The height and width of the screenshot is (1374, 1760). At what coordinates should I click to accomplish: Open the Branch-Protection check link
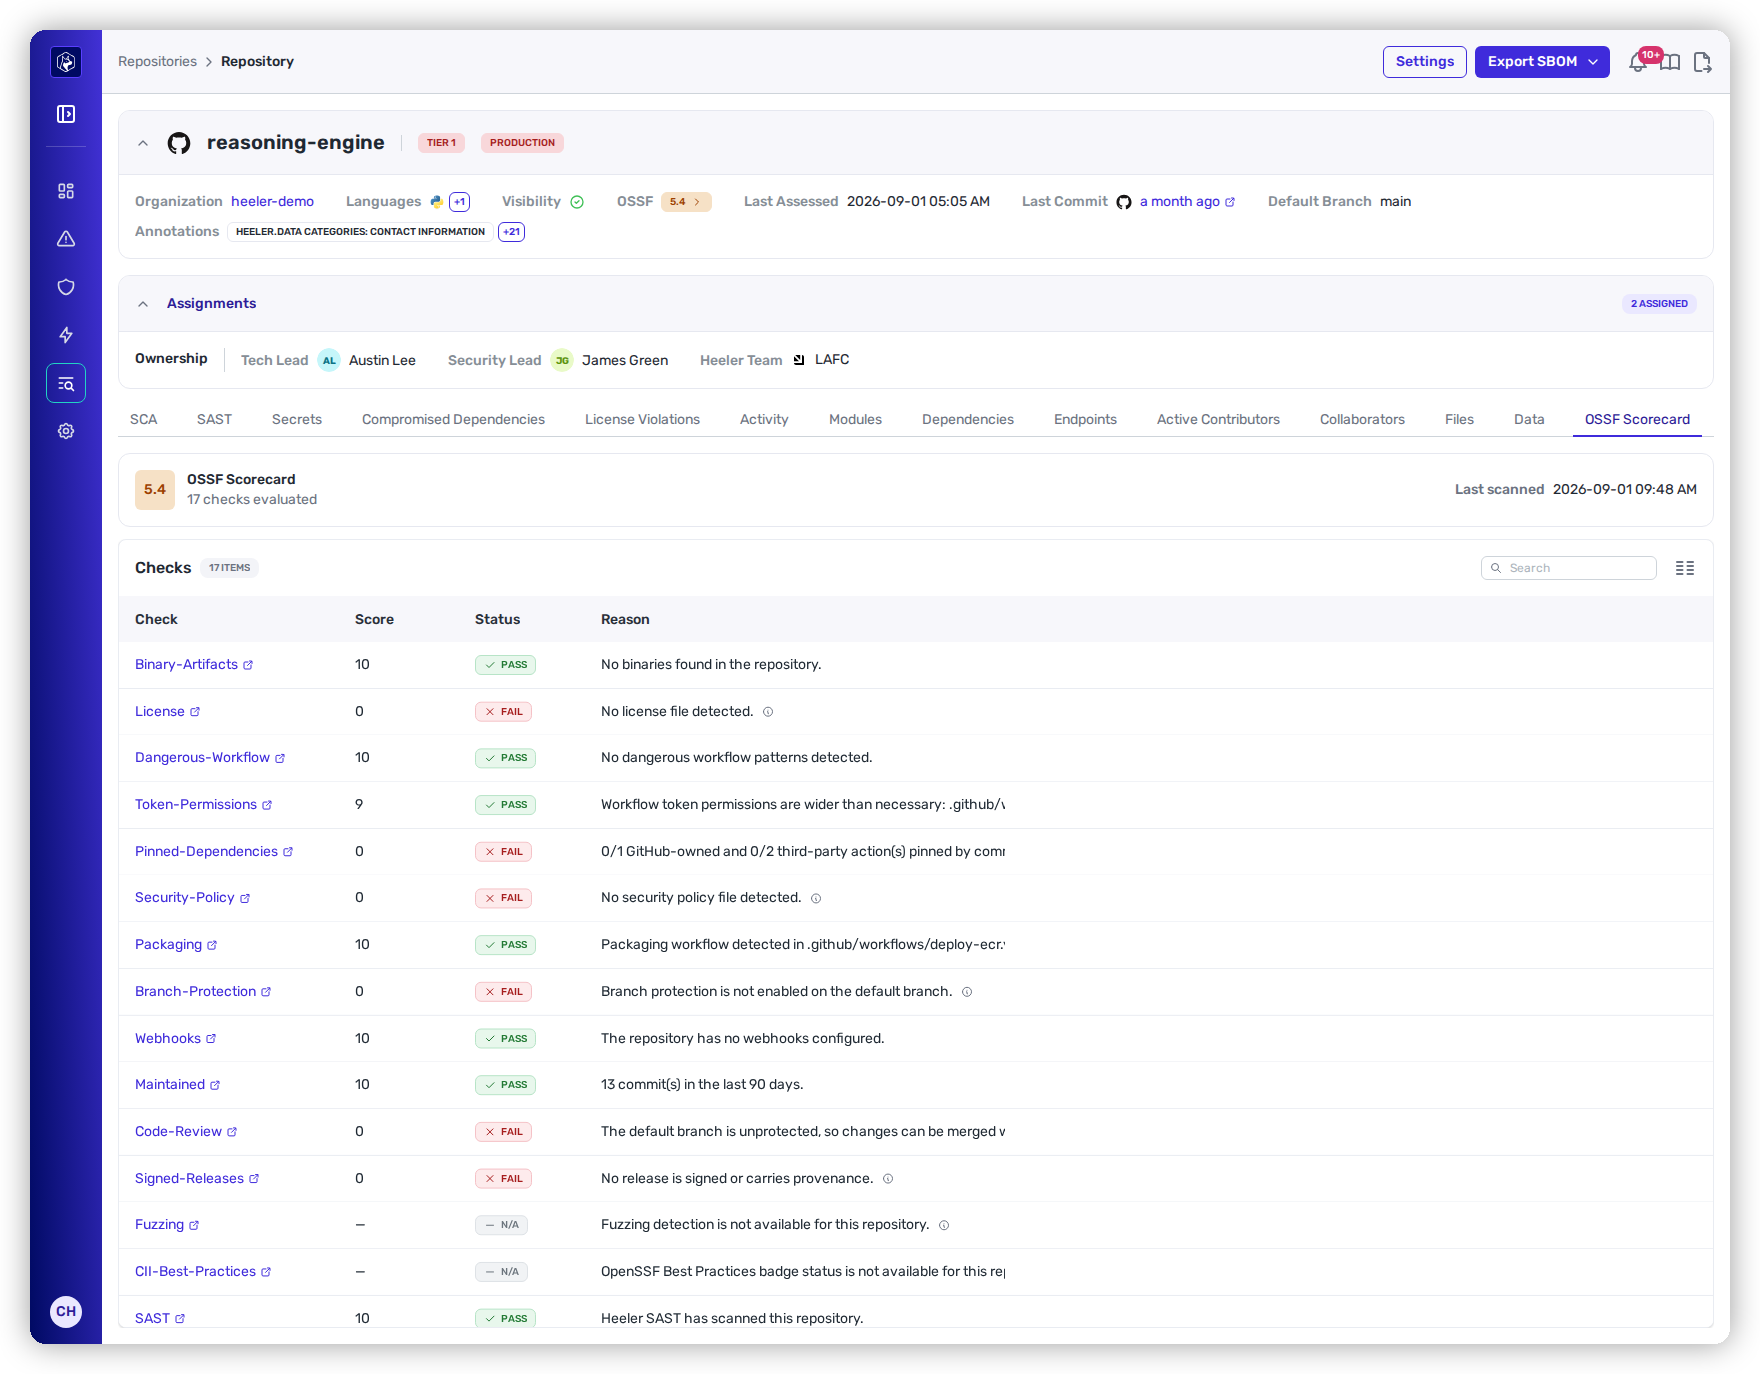point(203,992)
